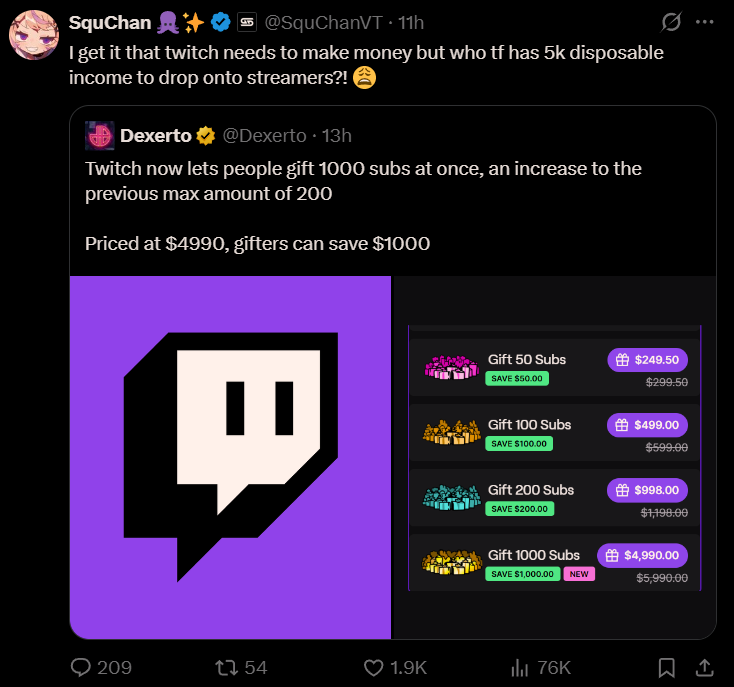Image resolution: width=734 pixels, height=687 pixels.
Task: Open the Twitch logo image
Action: [x=230, y=457]
